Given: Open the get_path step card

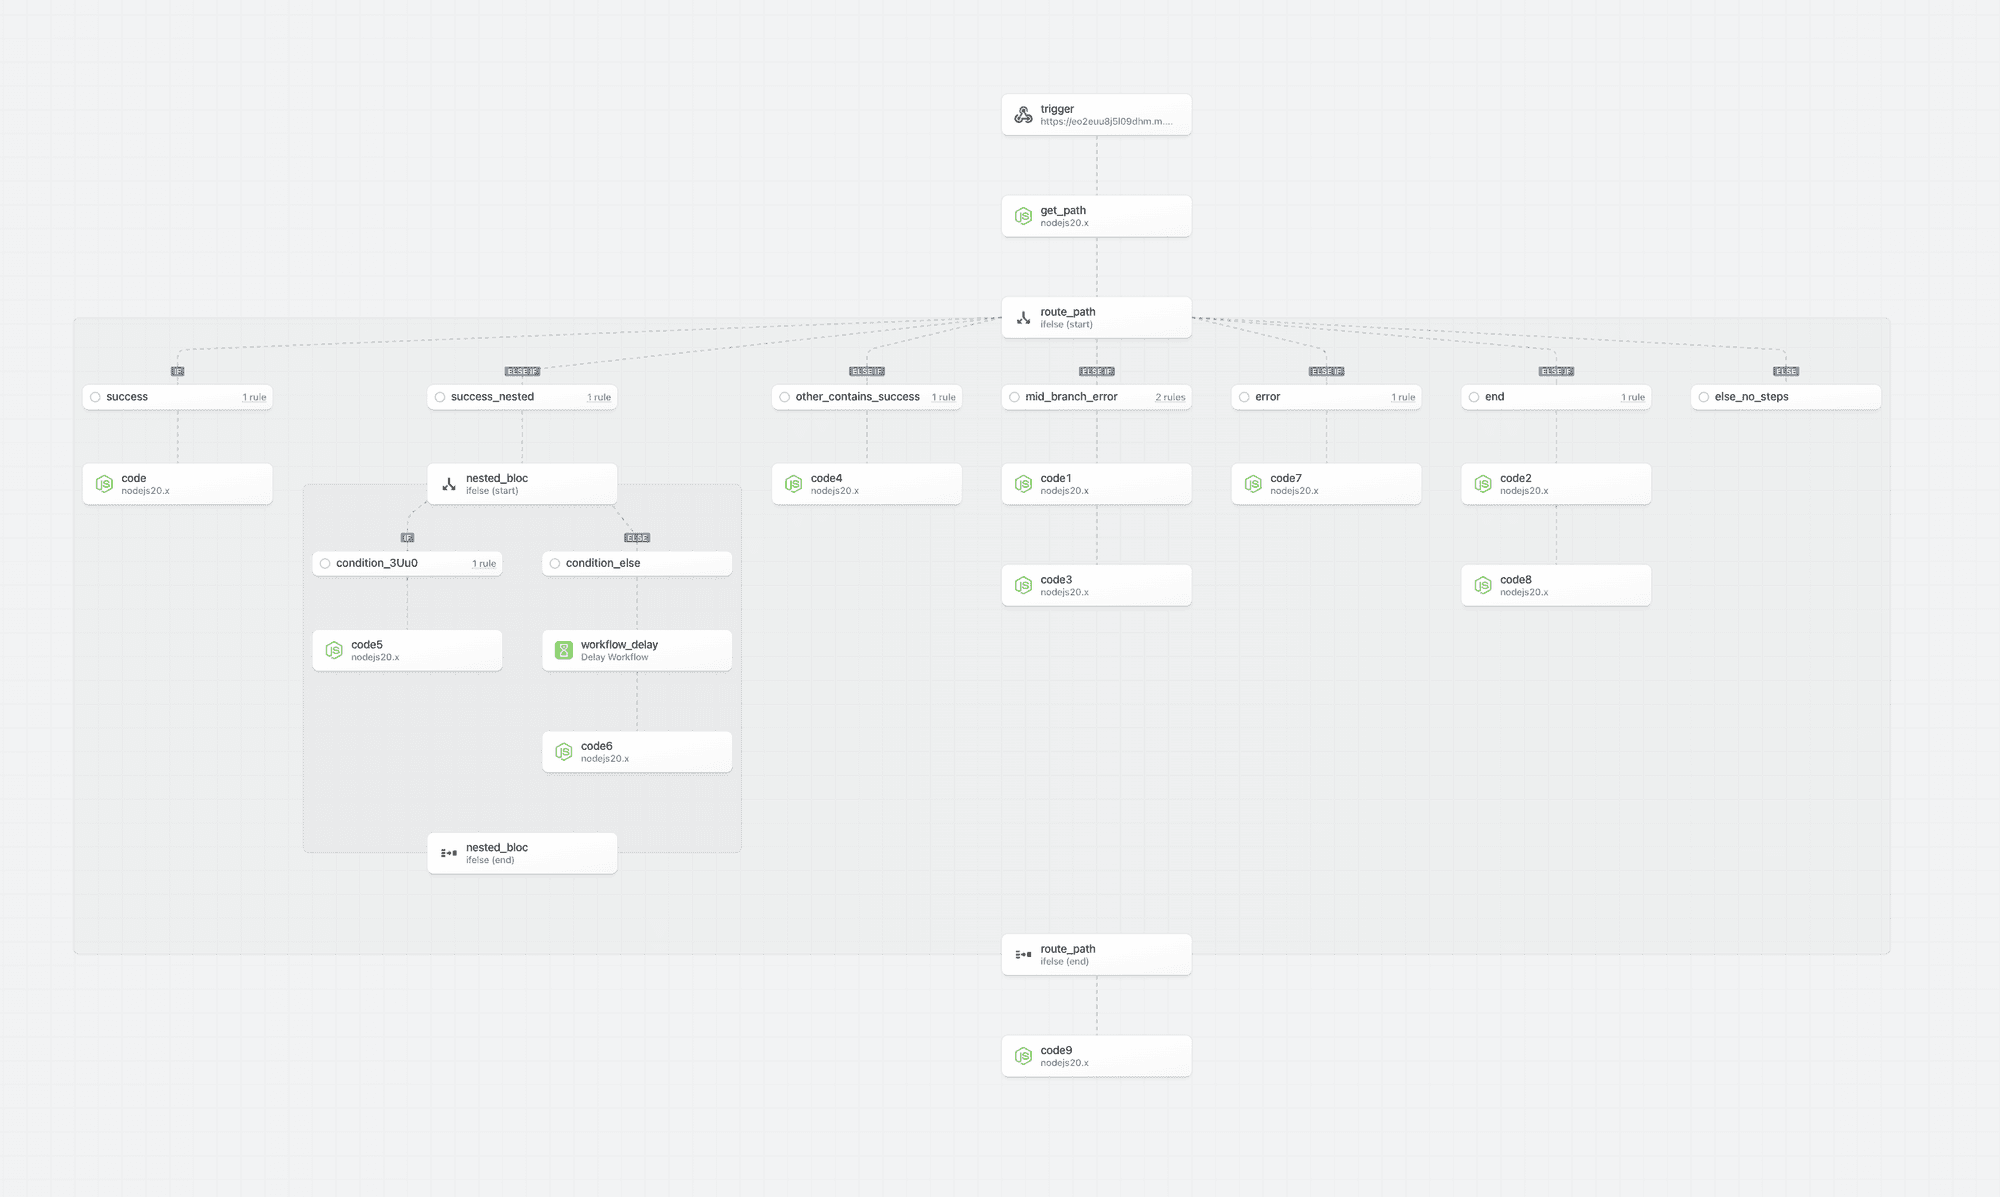Looking at the screenshot, I should pos(1097,216).
